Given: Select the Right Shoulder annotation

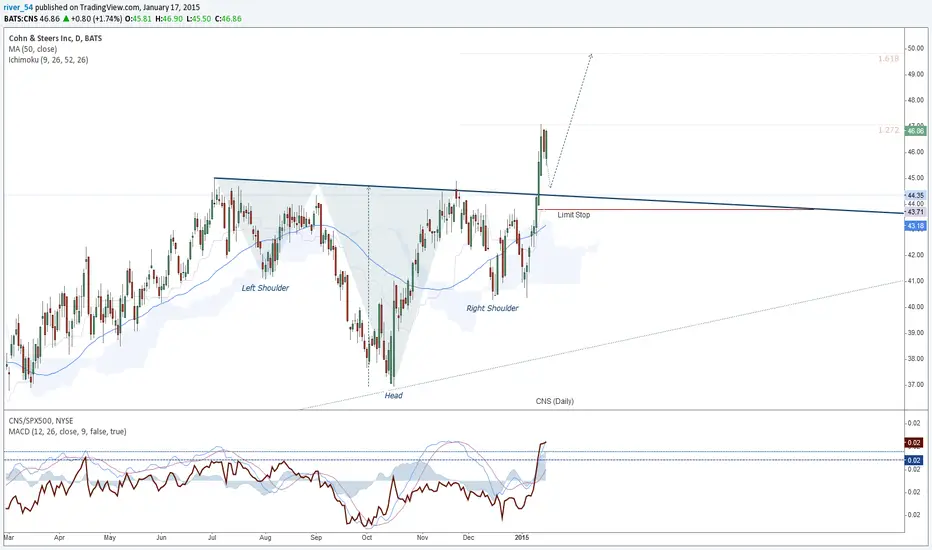Looking at the screenshot, I should (492, 308).
